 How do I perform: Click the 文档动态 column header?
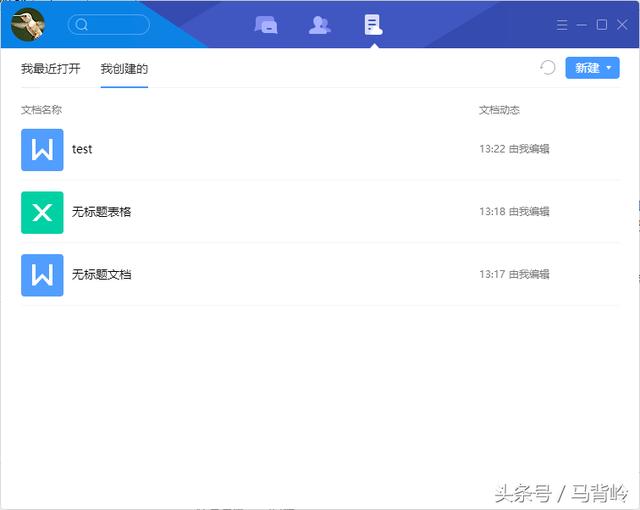(499, 110)
